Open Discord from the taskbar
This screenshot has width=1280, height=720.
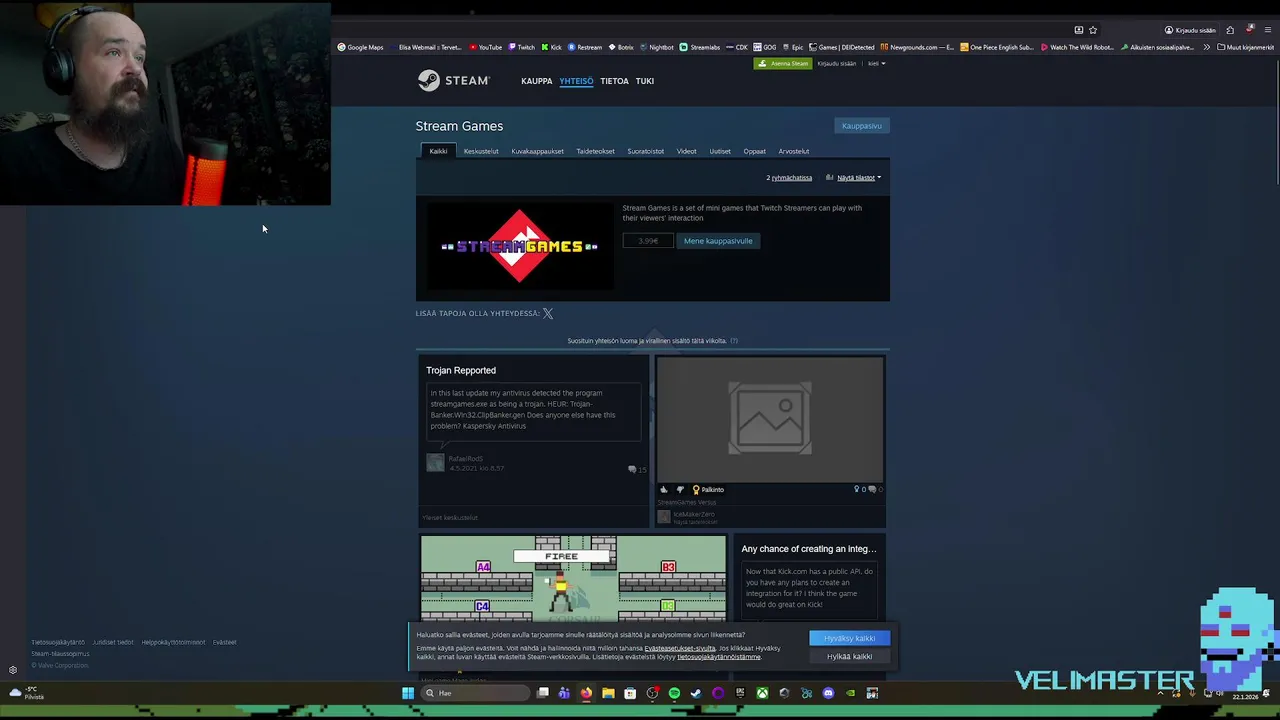(828, 693)
